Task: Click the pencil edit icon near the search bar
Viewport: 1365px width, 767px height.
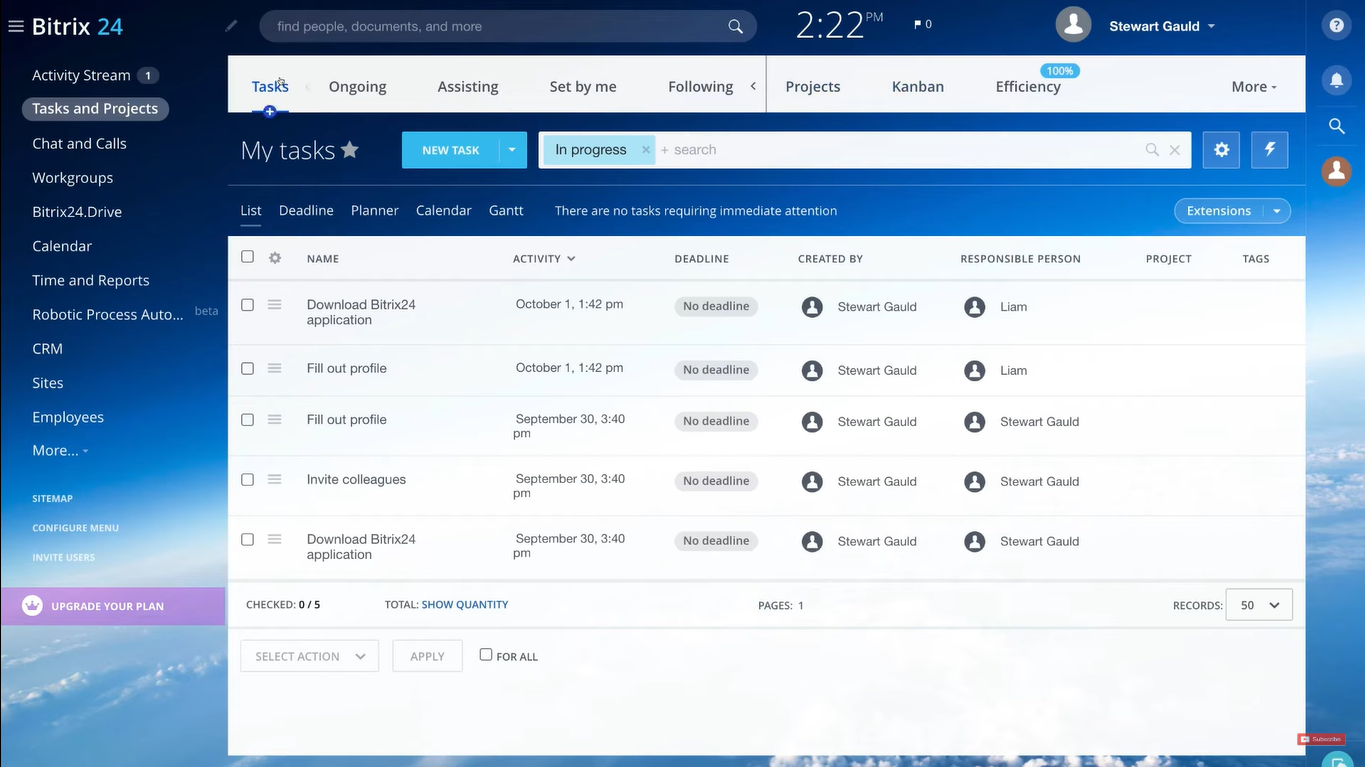Action: (x=231, y=25)
